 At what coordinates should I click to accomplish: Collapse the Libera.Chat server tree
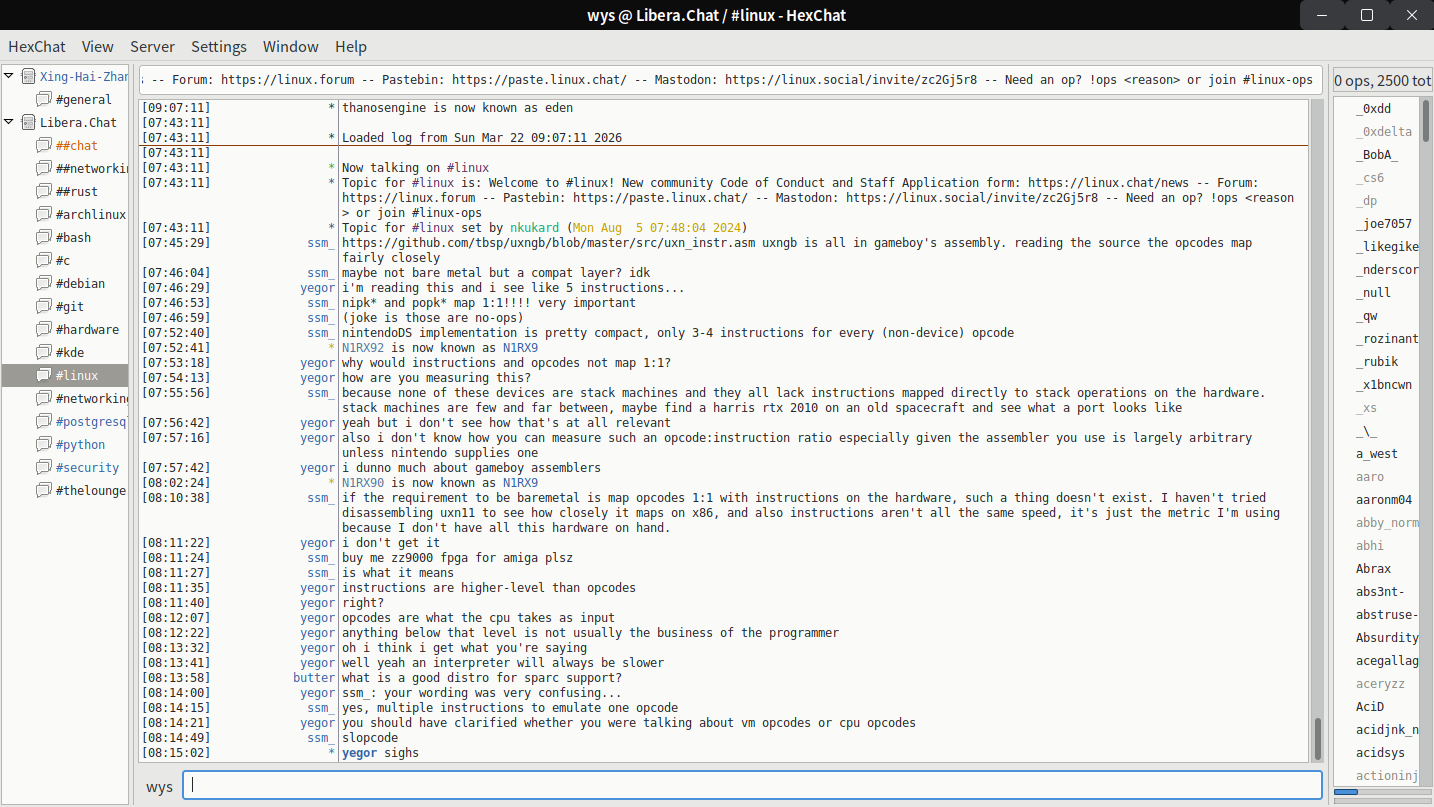pyautogui.click(x=10, y=122)
